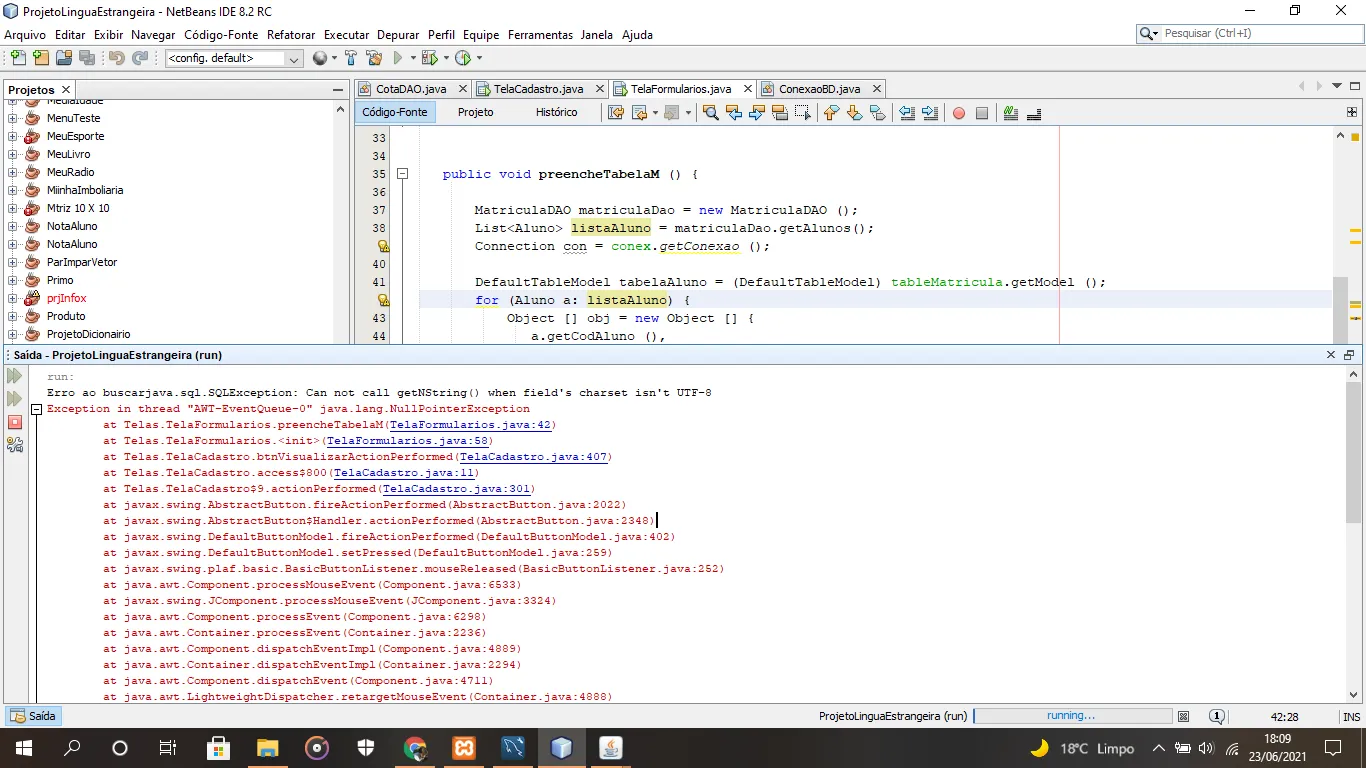This screenshot has width=1366, height=768.
Task: Start macro recording with red circle icon
Action: (958, 113)
